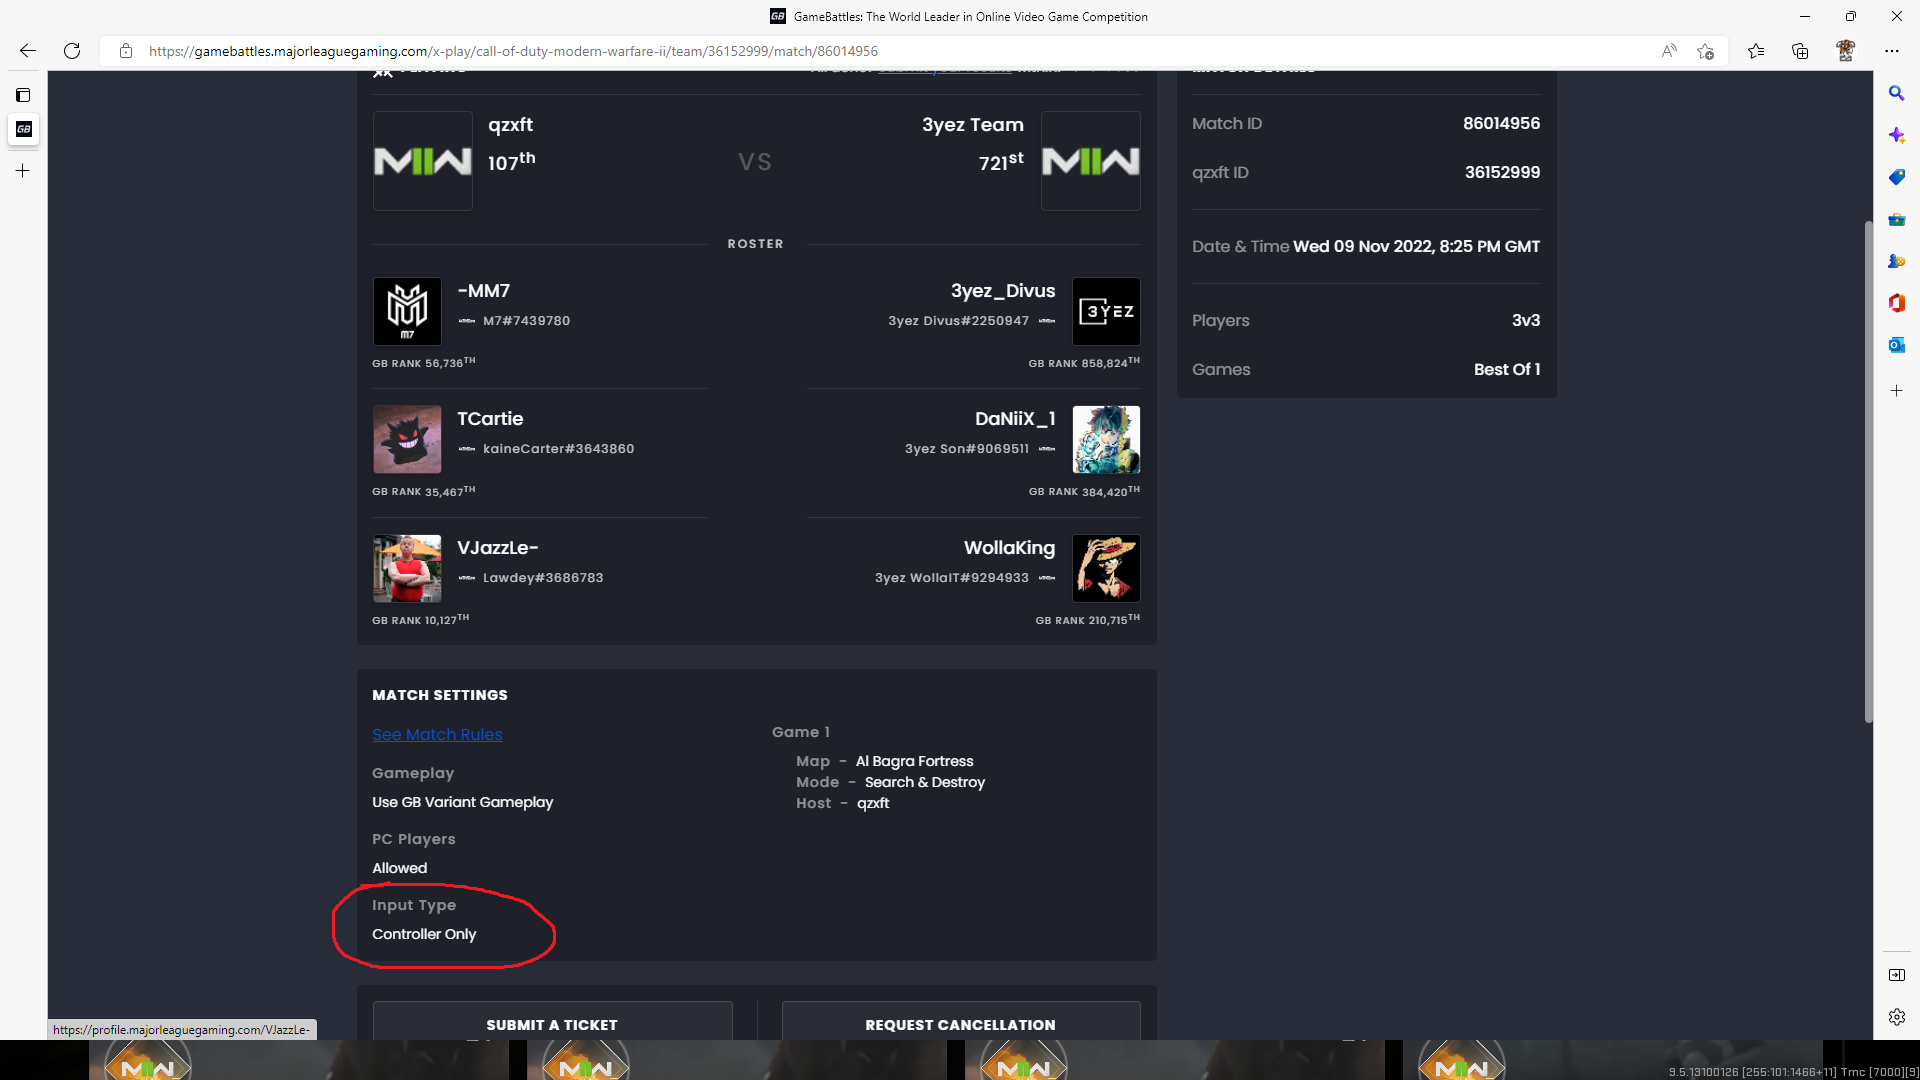Viewport: 1920px width, 1080px height.
Task: Select the GameBattles vertical tab
Action: click(23, 129)
